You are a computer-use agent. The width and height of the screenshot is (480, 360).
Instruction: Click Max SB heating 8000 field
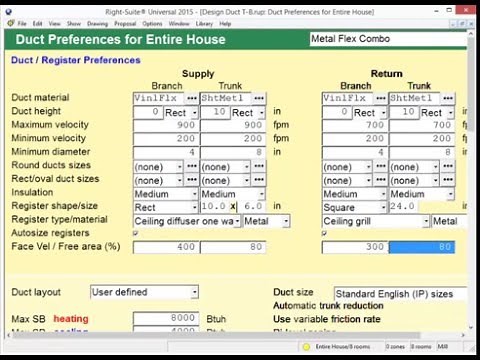point(166,318)
